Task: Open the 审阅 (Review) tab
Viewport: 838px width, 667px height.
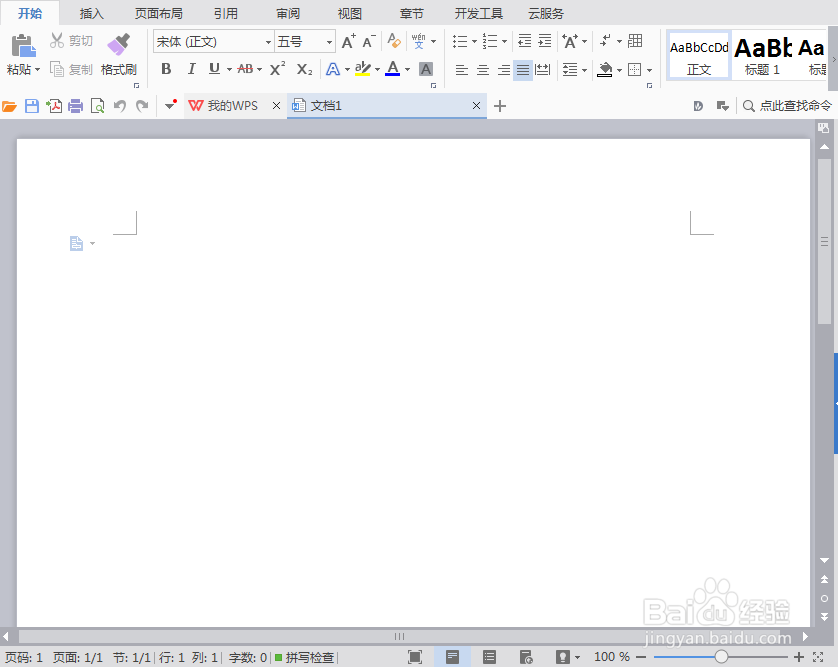Action: tap(288, 13)
